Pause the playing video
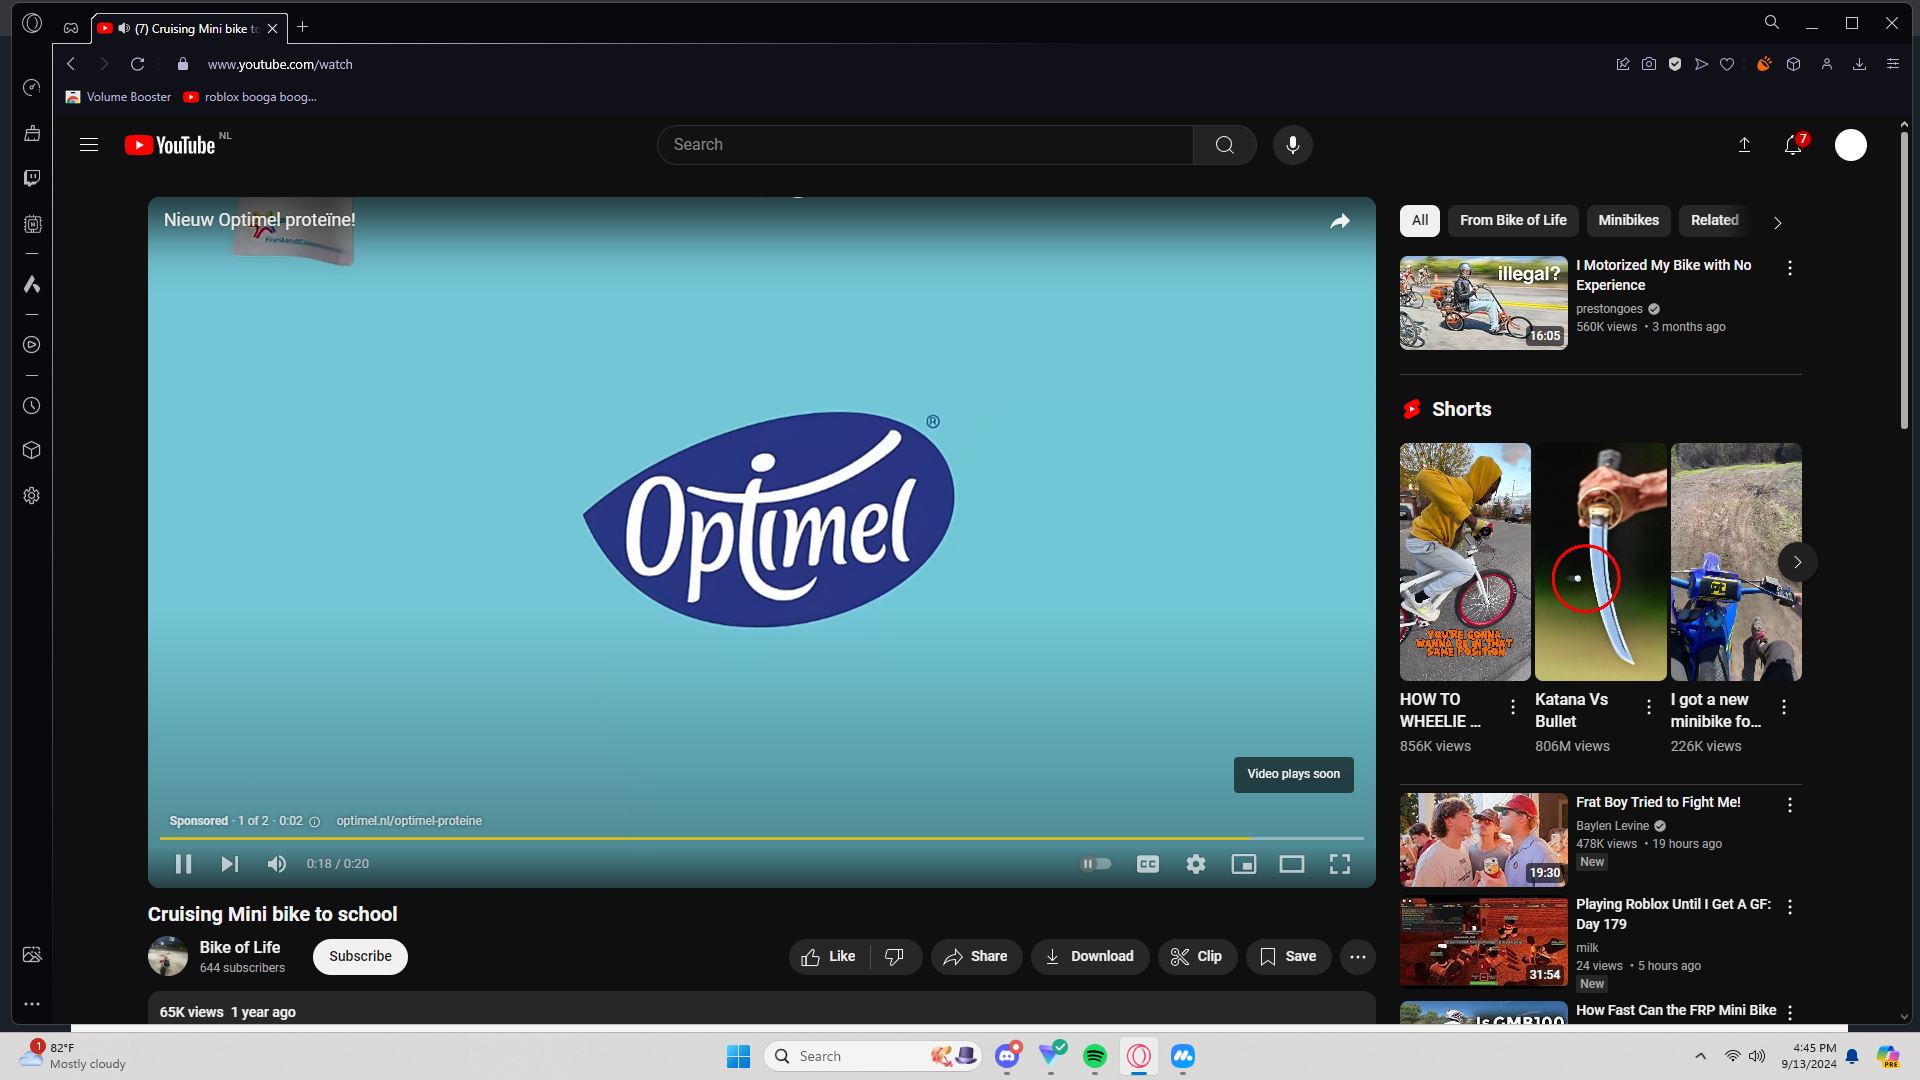The height and width of the screenshot is (1080, 1920). (183, 864)
